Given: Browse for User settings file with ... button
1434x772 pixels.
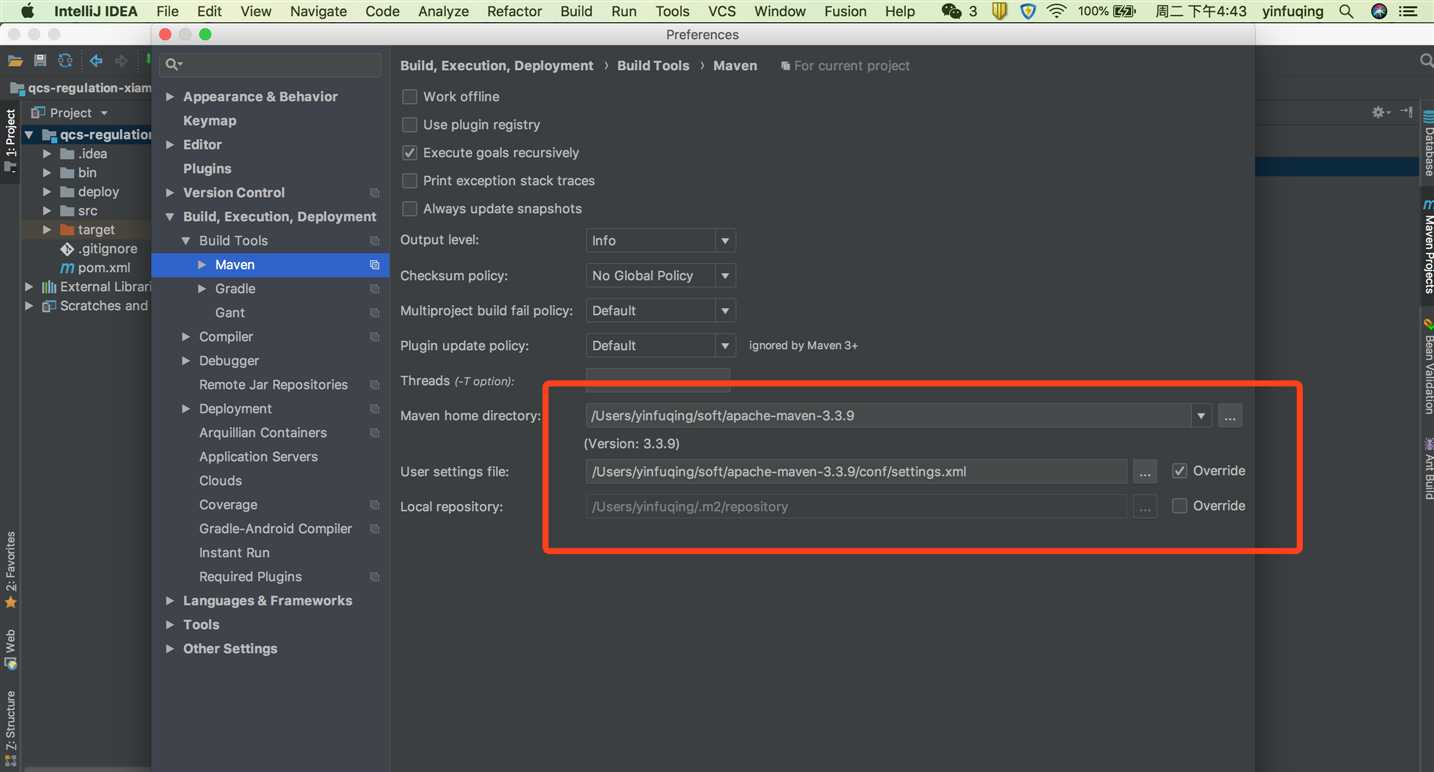Looking at the screenshot, I should pyautogui.click(x=1145, y=471).
